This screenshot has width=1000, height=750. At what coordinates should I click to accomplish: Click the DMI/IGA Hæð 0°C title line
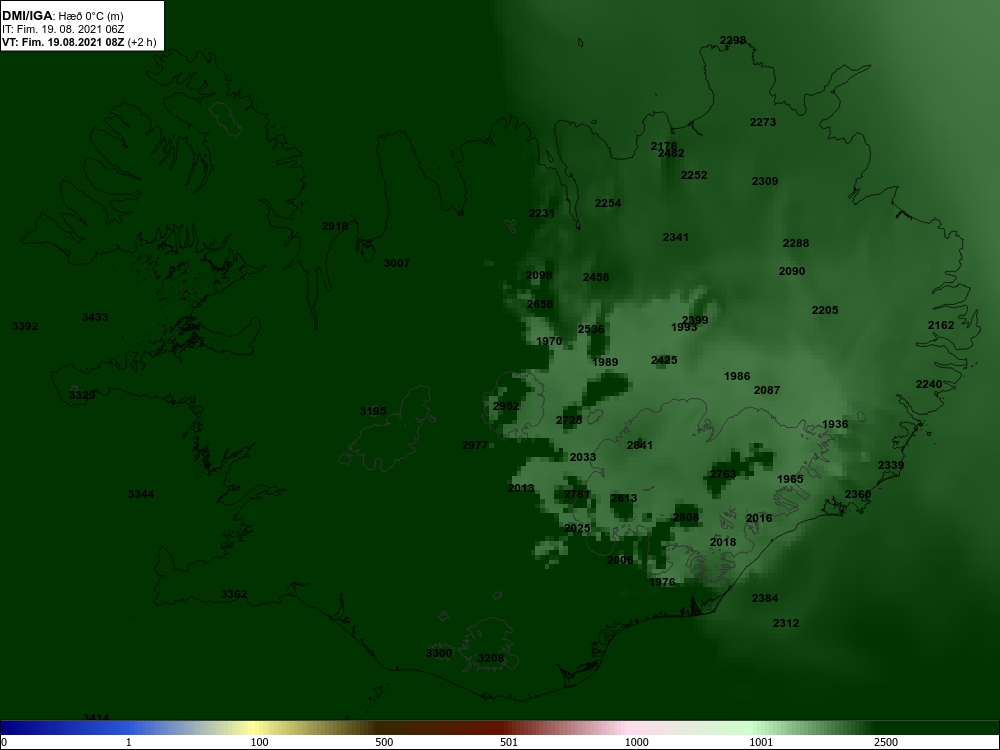(62, 16)
